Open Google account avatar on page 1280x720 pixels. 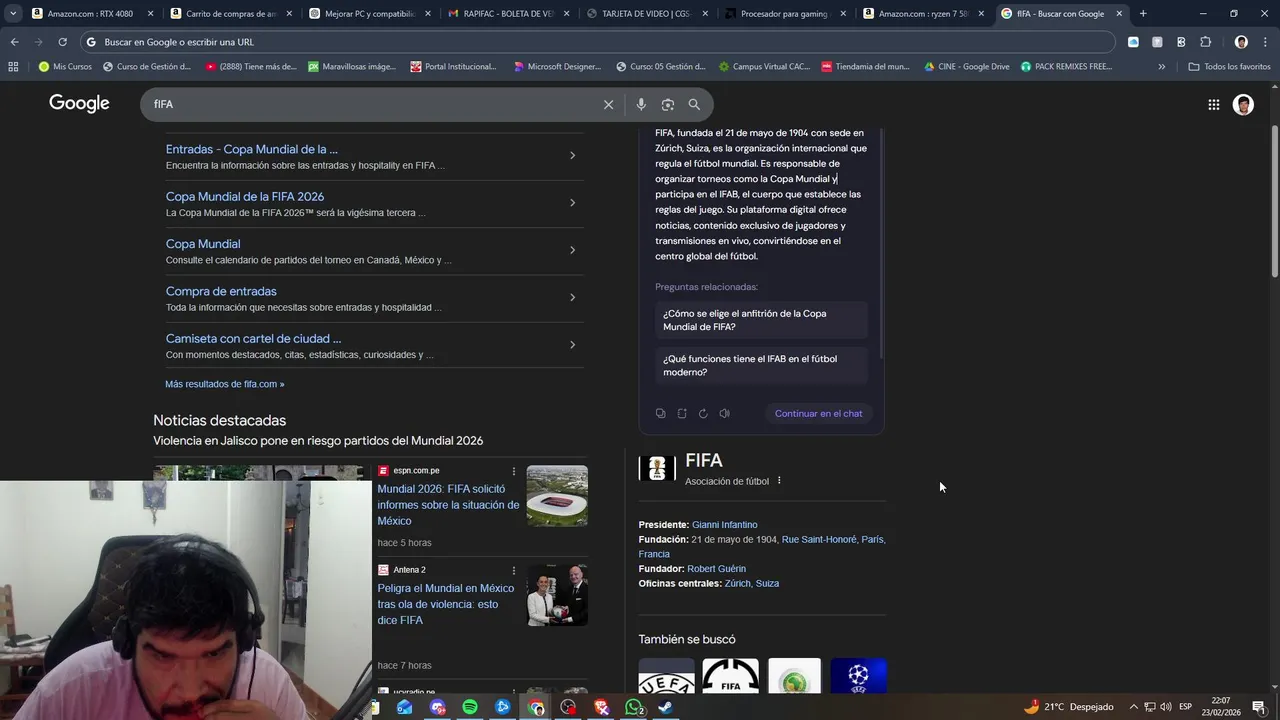[1243, 104]
